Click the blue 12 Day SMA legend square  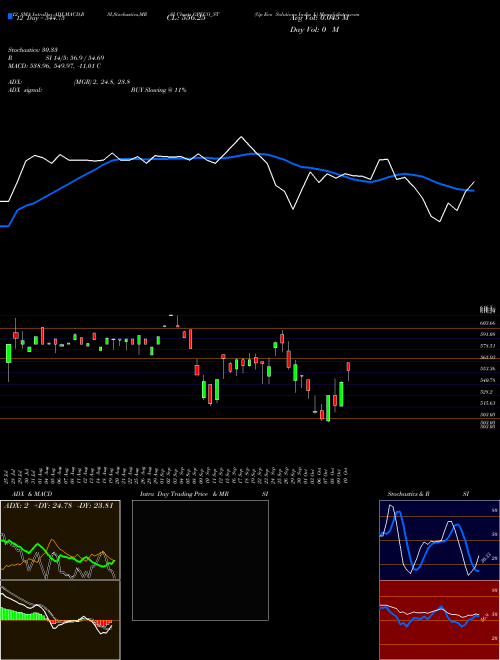(10, 16)
